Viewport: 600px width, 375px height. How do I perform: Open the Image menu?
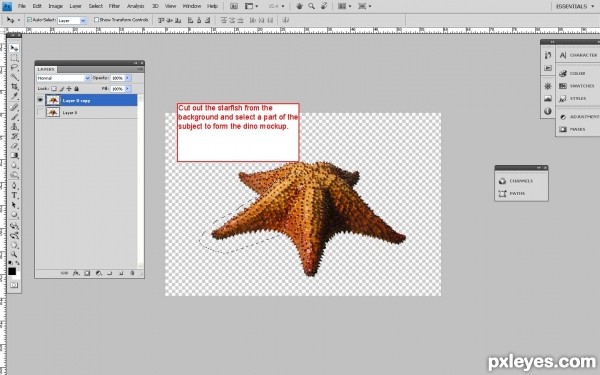coord(55,6)
